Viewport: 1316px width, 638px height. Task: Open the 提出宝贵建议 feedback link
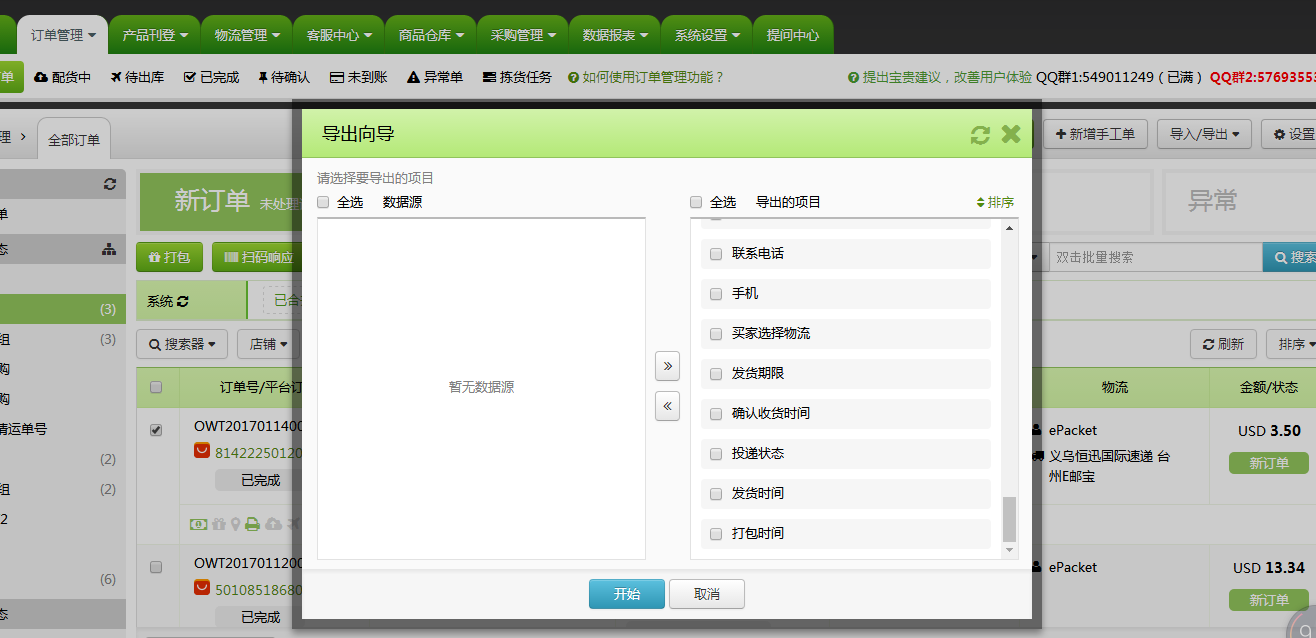click(940, 77)
